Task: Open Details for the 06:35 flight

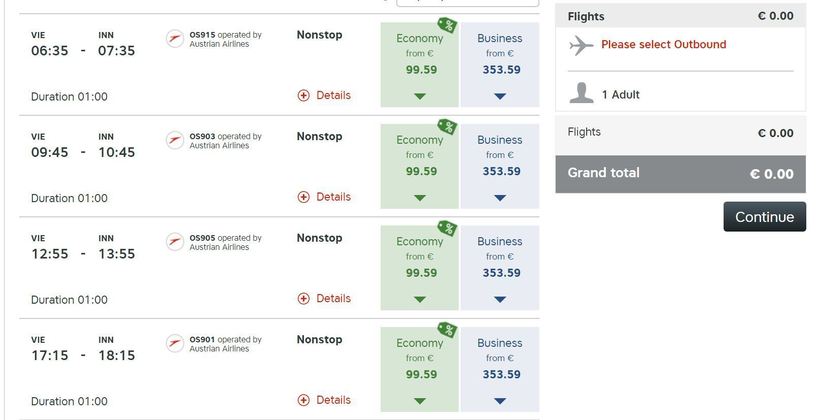Action: pos(324,95)
